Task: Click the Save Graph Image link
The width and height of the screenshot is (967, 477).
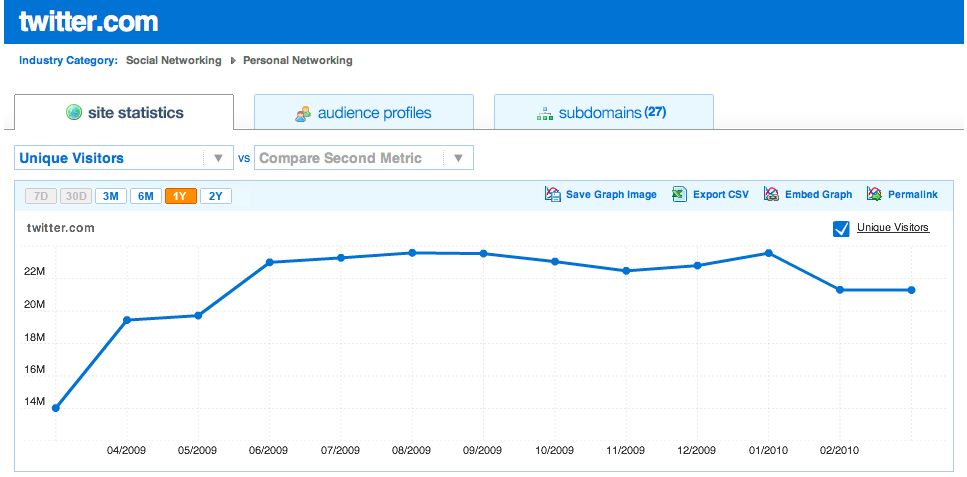Action: [611, 194]
